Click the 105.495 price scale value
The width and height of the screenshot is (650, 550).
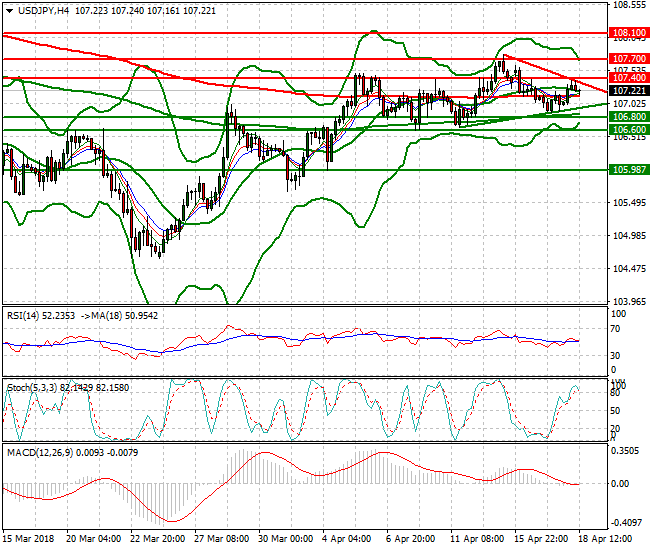click(629, 203)
